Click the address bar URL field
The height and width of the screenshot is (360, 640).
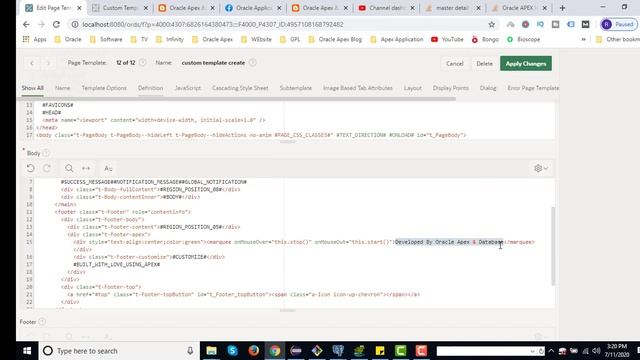pyautogui.click(x=282, y=24)
